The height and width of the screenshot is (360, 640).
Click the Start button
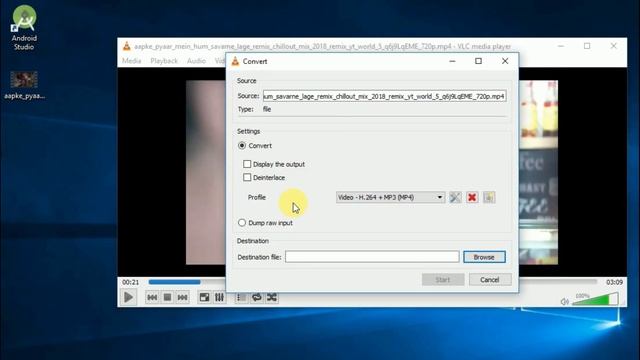pos(443,280)
